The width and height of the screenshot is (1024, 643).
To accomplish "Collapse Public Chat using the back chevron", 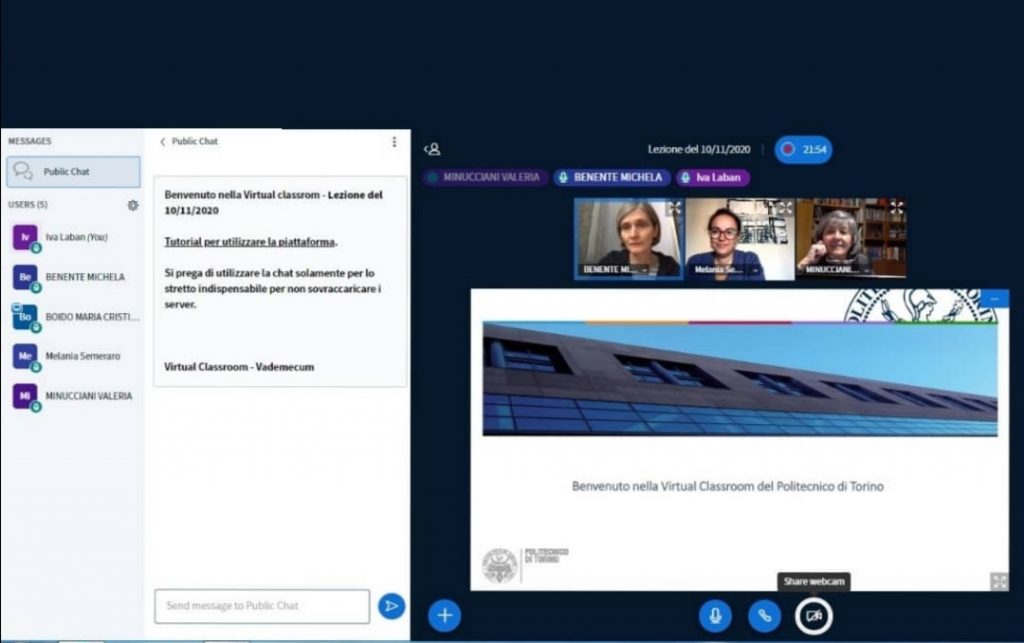I will pyautogui.click(x=163, y=142).
